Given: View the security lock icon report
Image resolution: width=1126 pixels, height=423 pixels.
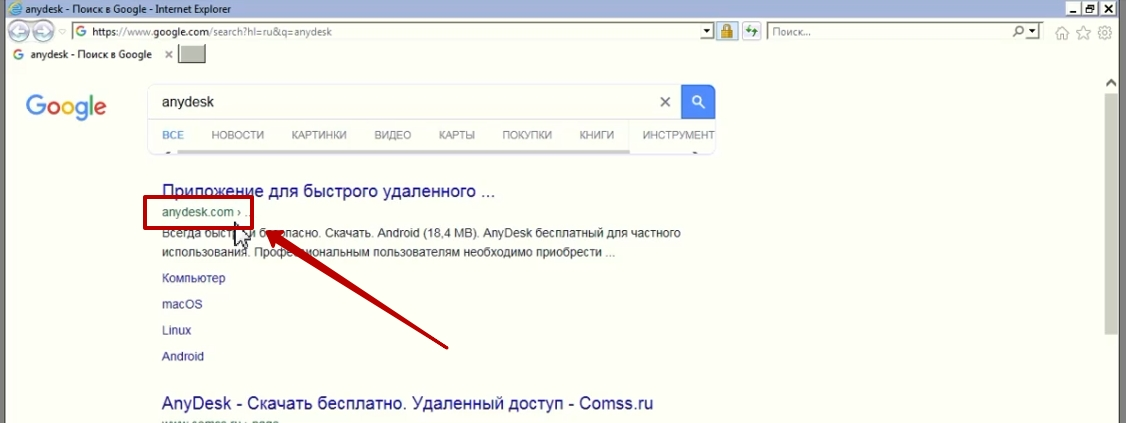Looking at the screenshot, I should click(727, 32).
